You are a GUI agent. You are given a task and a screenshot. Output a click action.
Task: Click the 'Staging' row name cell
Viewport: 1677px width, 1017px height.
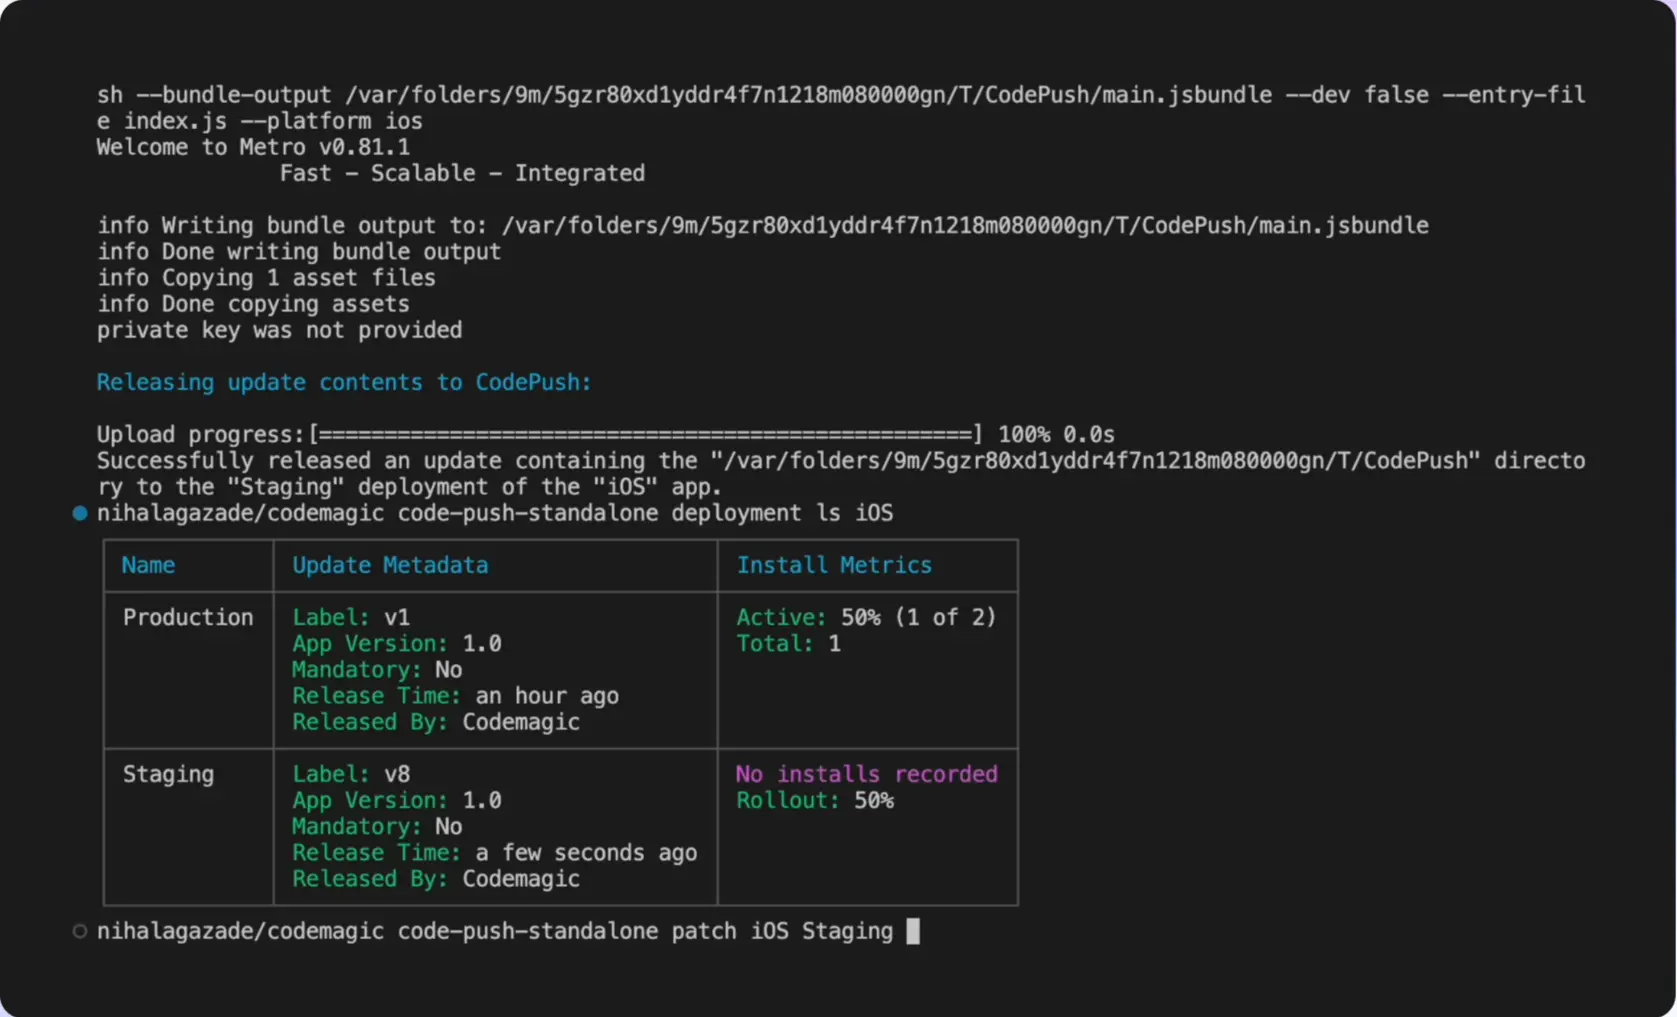[168, 774]
